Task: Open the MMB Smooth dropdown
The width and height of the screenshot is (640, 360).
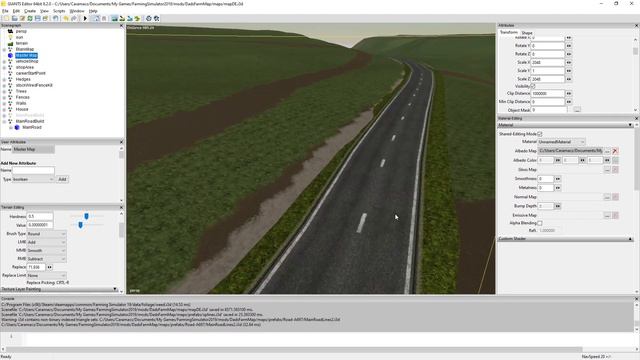Action: click(x=46, y=251)
